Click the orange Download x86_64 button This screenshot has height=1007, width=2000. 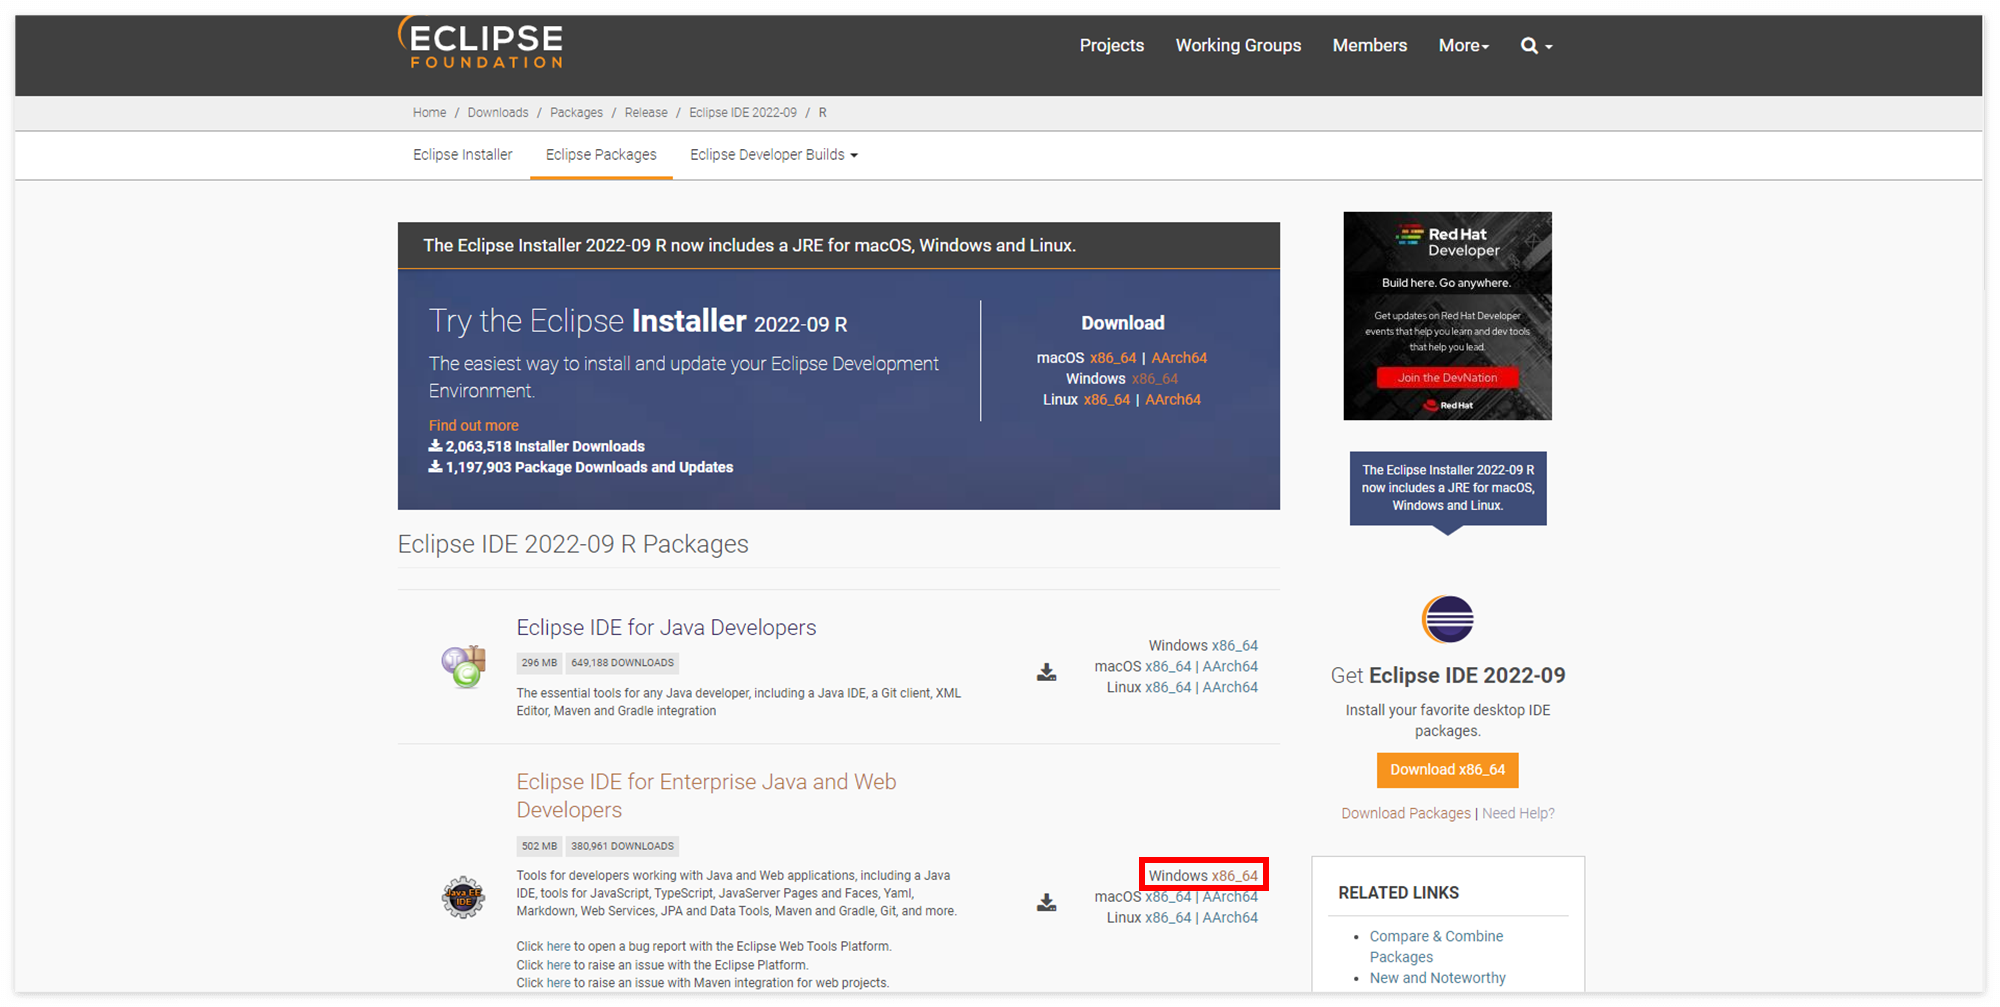pos(1447,770)
